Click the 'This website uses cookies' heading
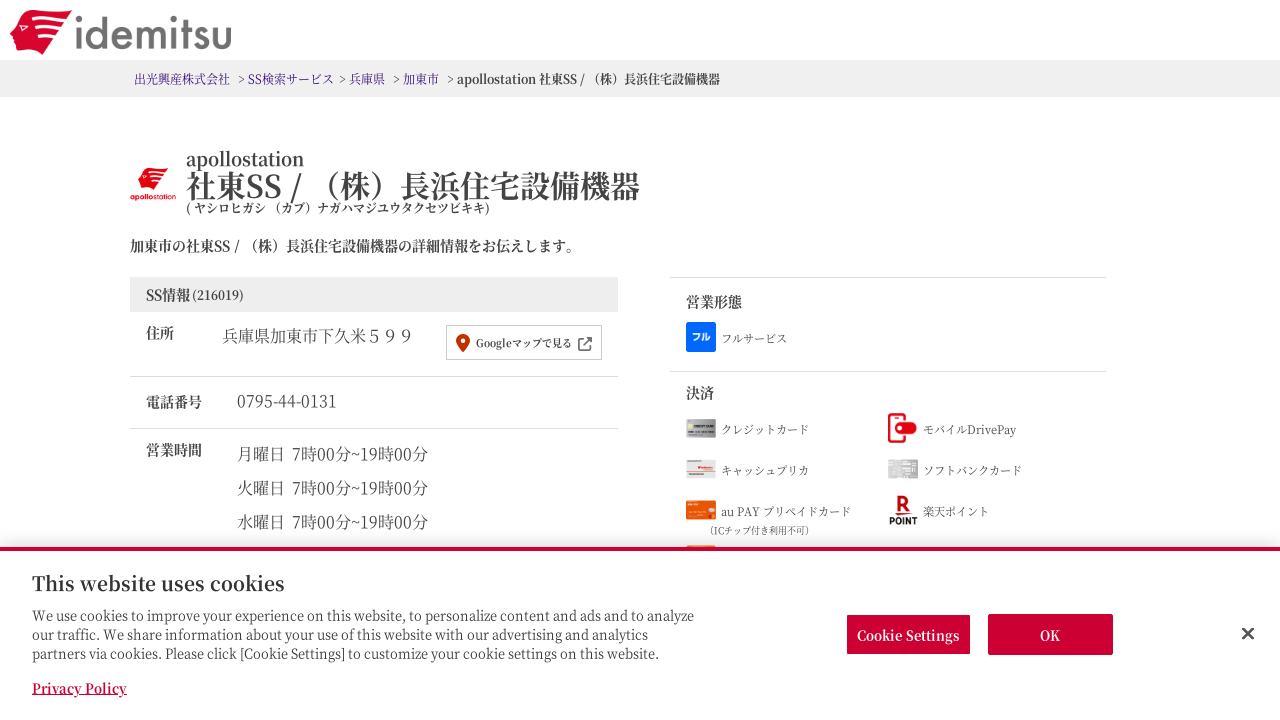The height and width of the screenshot is (720, 1280). [158, 584]
